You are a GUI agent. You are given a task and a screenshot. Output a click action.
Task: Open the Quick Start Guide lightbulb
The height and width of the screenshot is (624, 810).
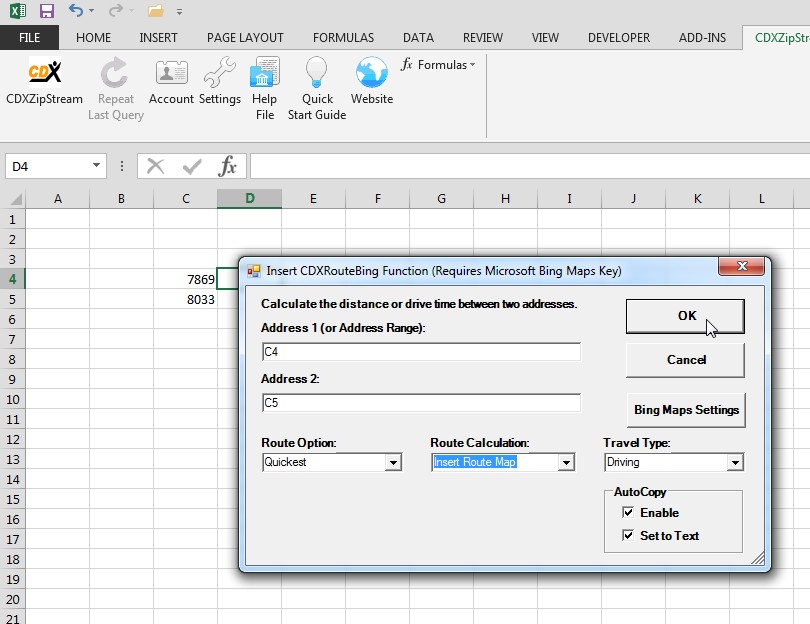tap(316, 72)
